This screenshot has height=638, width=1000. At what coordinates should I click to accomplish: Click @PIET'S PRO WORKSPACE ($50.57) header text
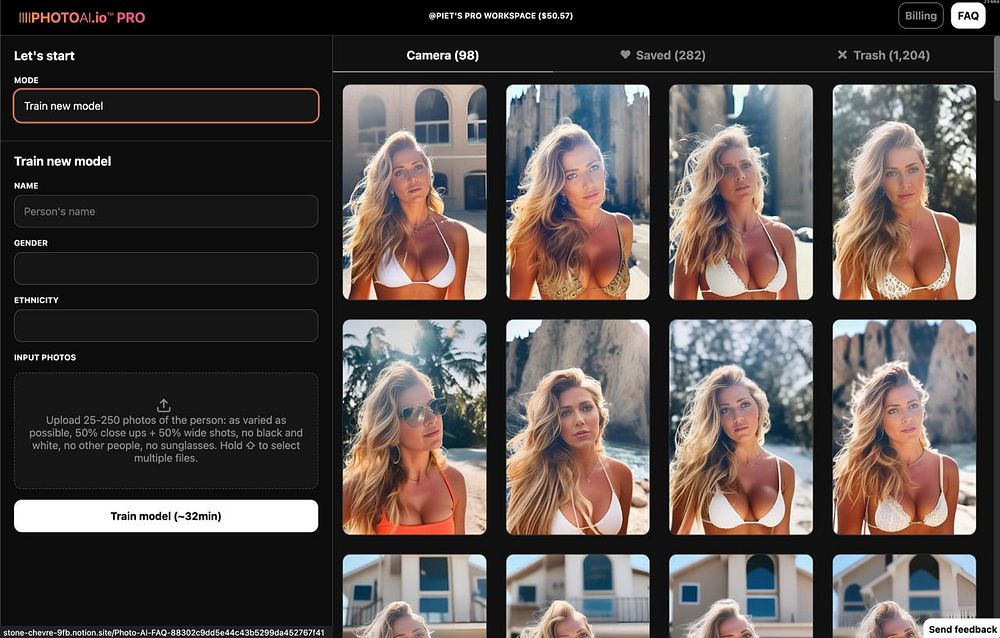[x=501, y=16]
